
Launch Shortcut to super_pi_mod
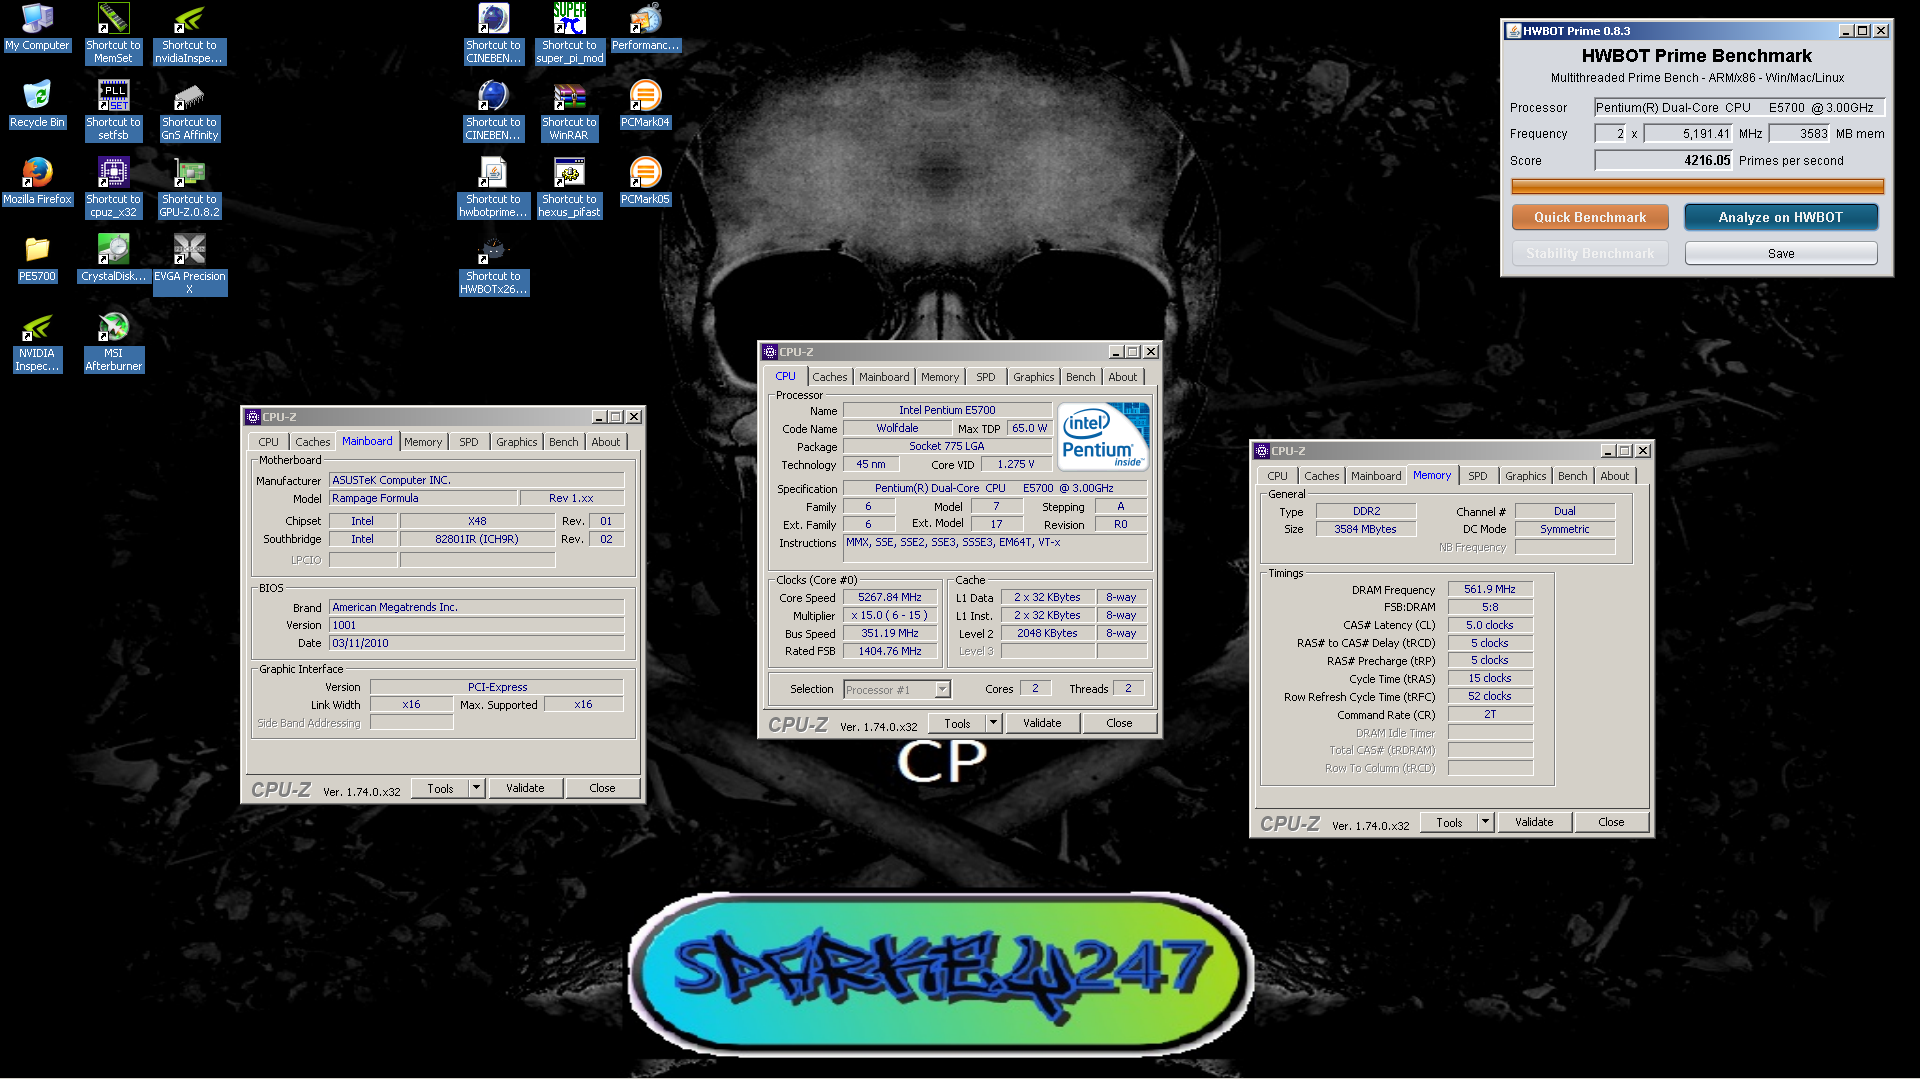569,33
